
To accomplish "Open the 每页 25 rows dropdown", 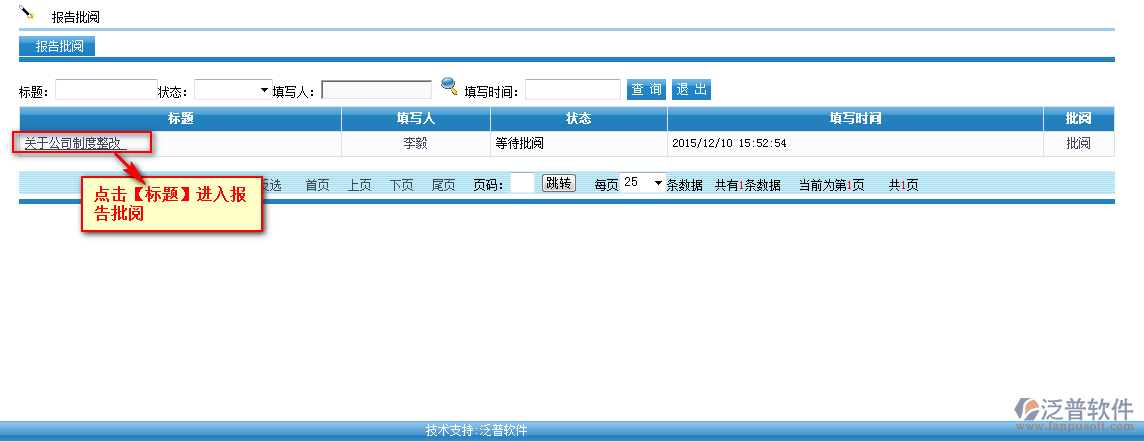I will point(642,183).
